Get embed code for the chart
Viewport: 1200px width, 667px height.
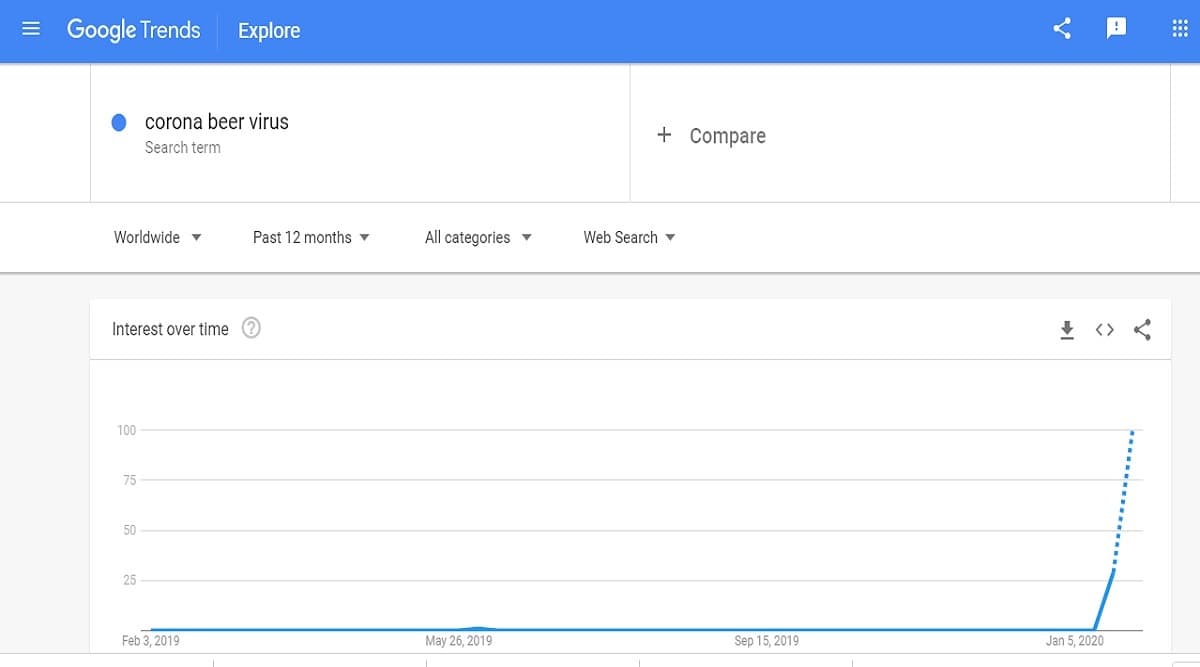[1104, 329]
